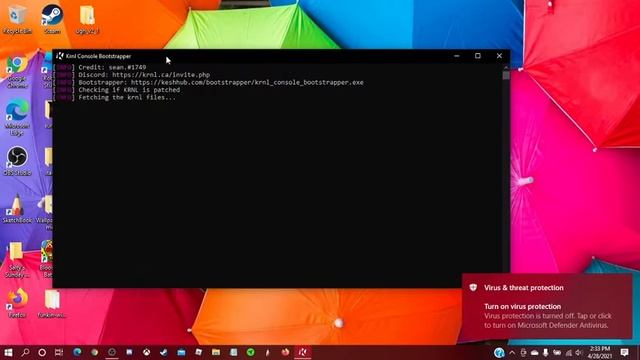The height and width of the screenshot is (360, 640).
Task: Click the 'Fetching the krnl files...' line
Action: tap(127, 98)
